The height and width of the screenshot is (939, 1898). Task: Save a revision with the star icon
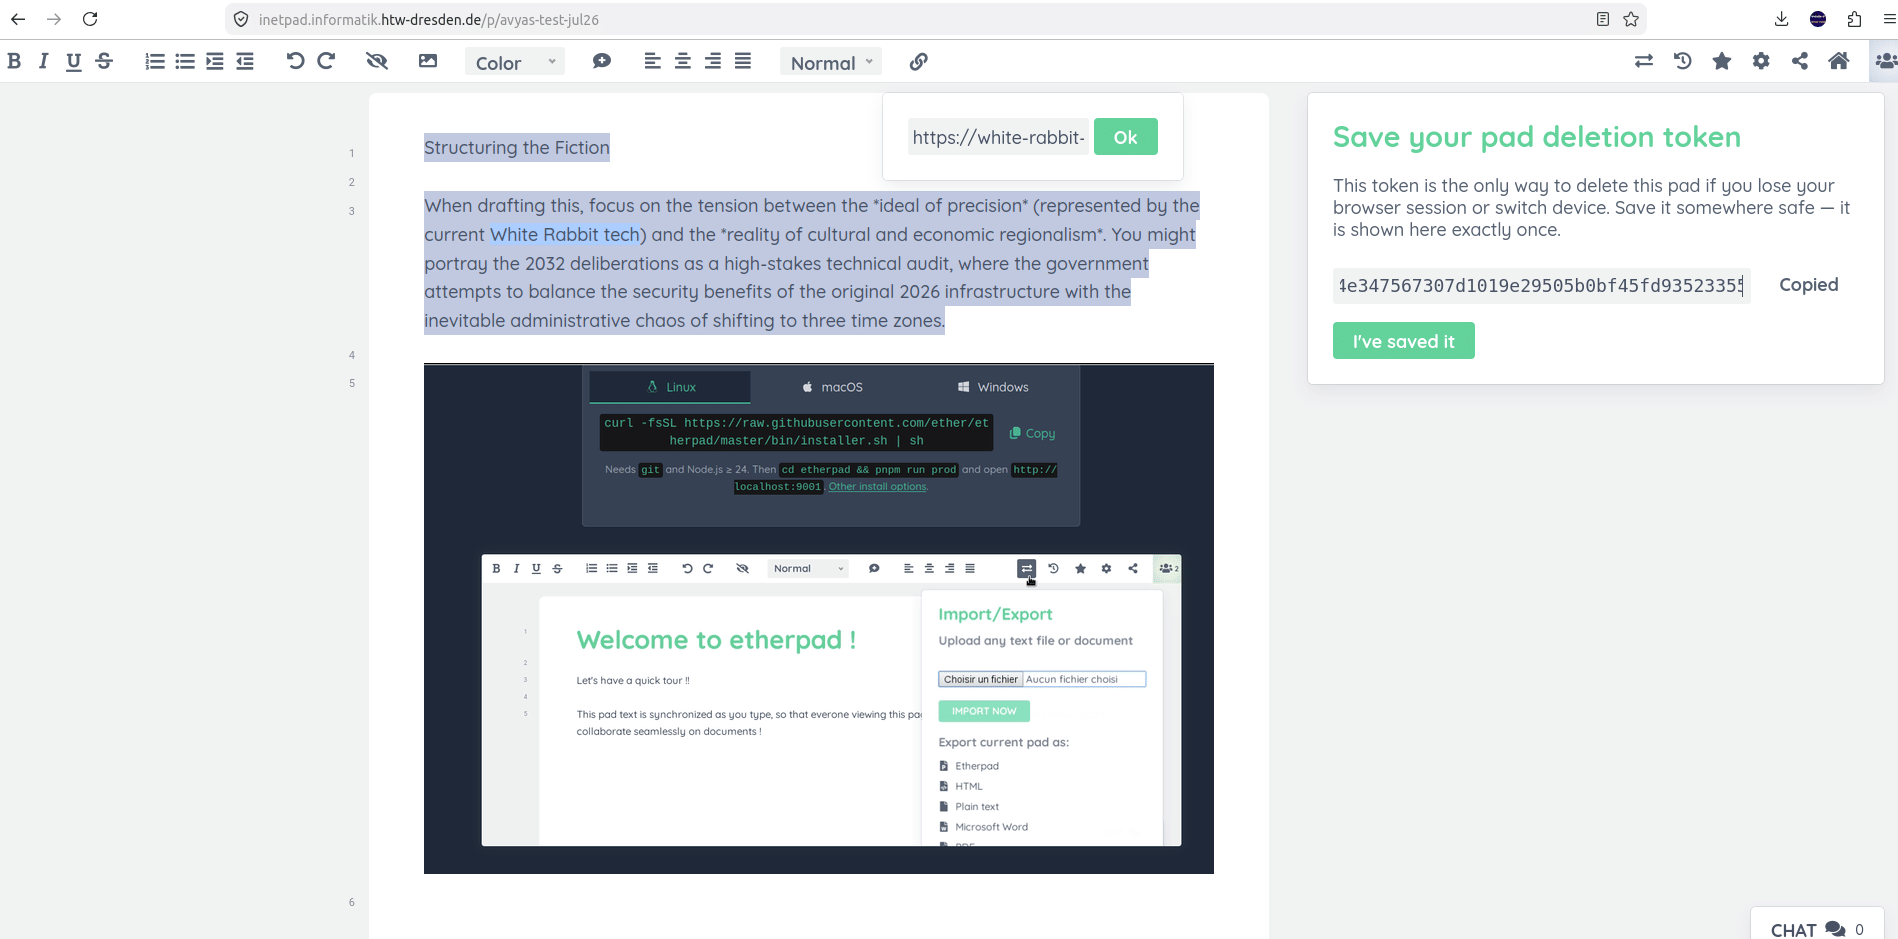[1722, 61]
